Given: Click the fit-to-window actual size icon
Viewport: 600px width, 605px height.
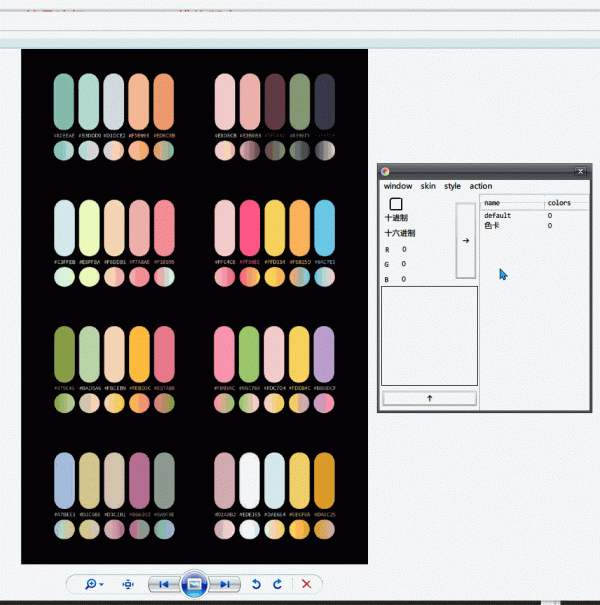Looking at the screenshot, I should coord(128,584).
